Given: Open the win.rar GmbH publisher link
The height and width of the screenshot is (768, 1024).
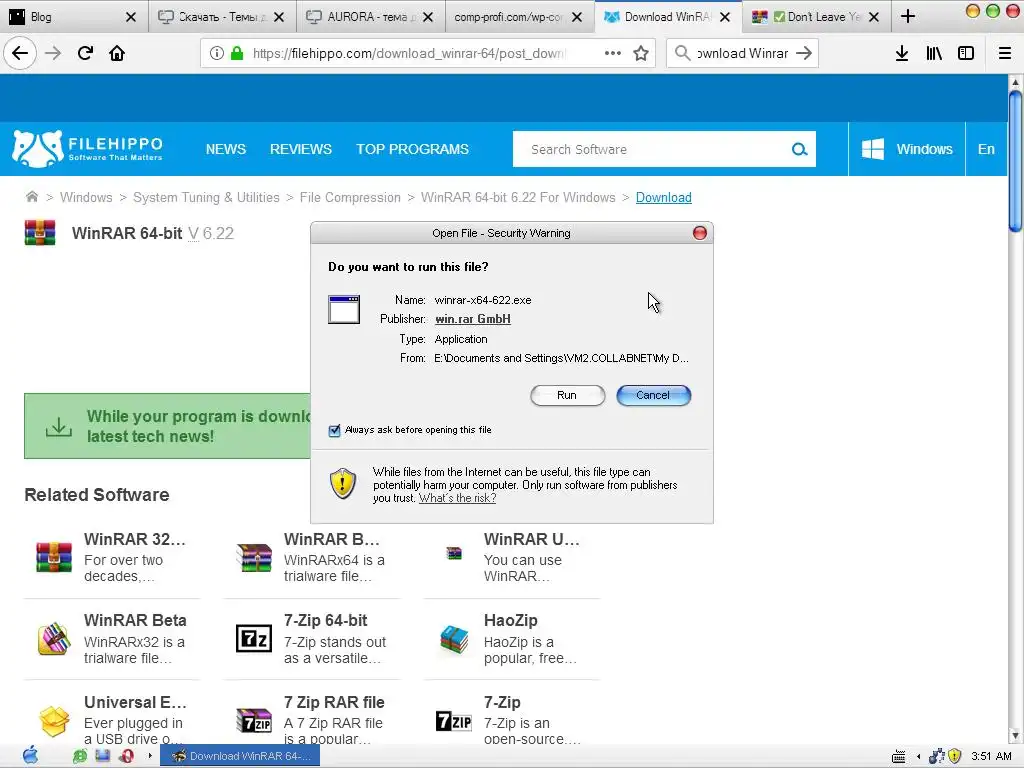Looking at the screenshot, I should 473,319.
